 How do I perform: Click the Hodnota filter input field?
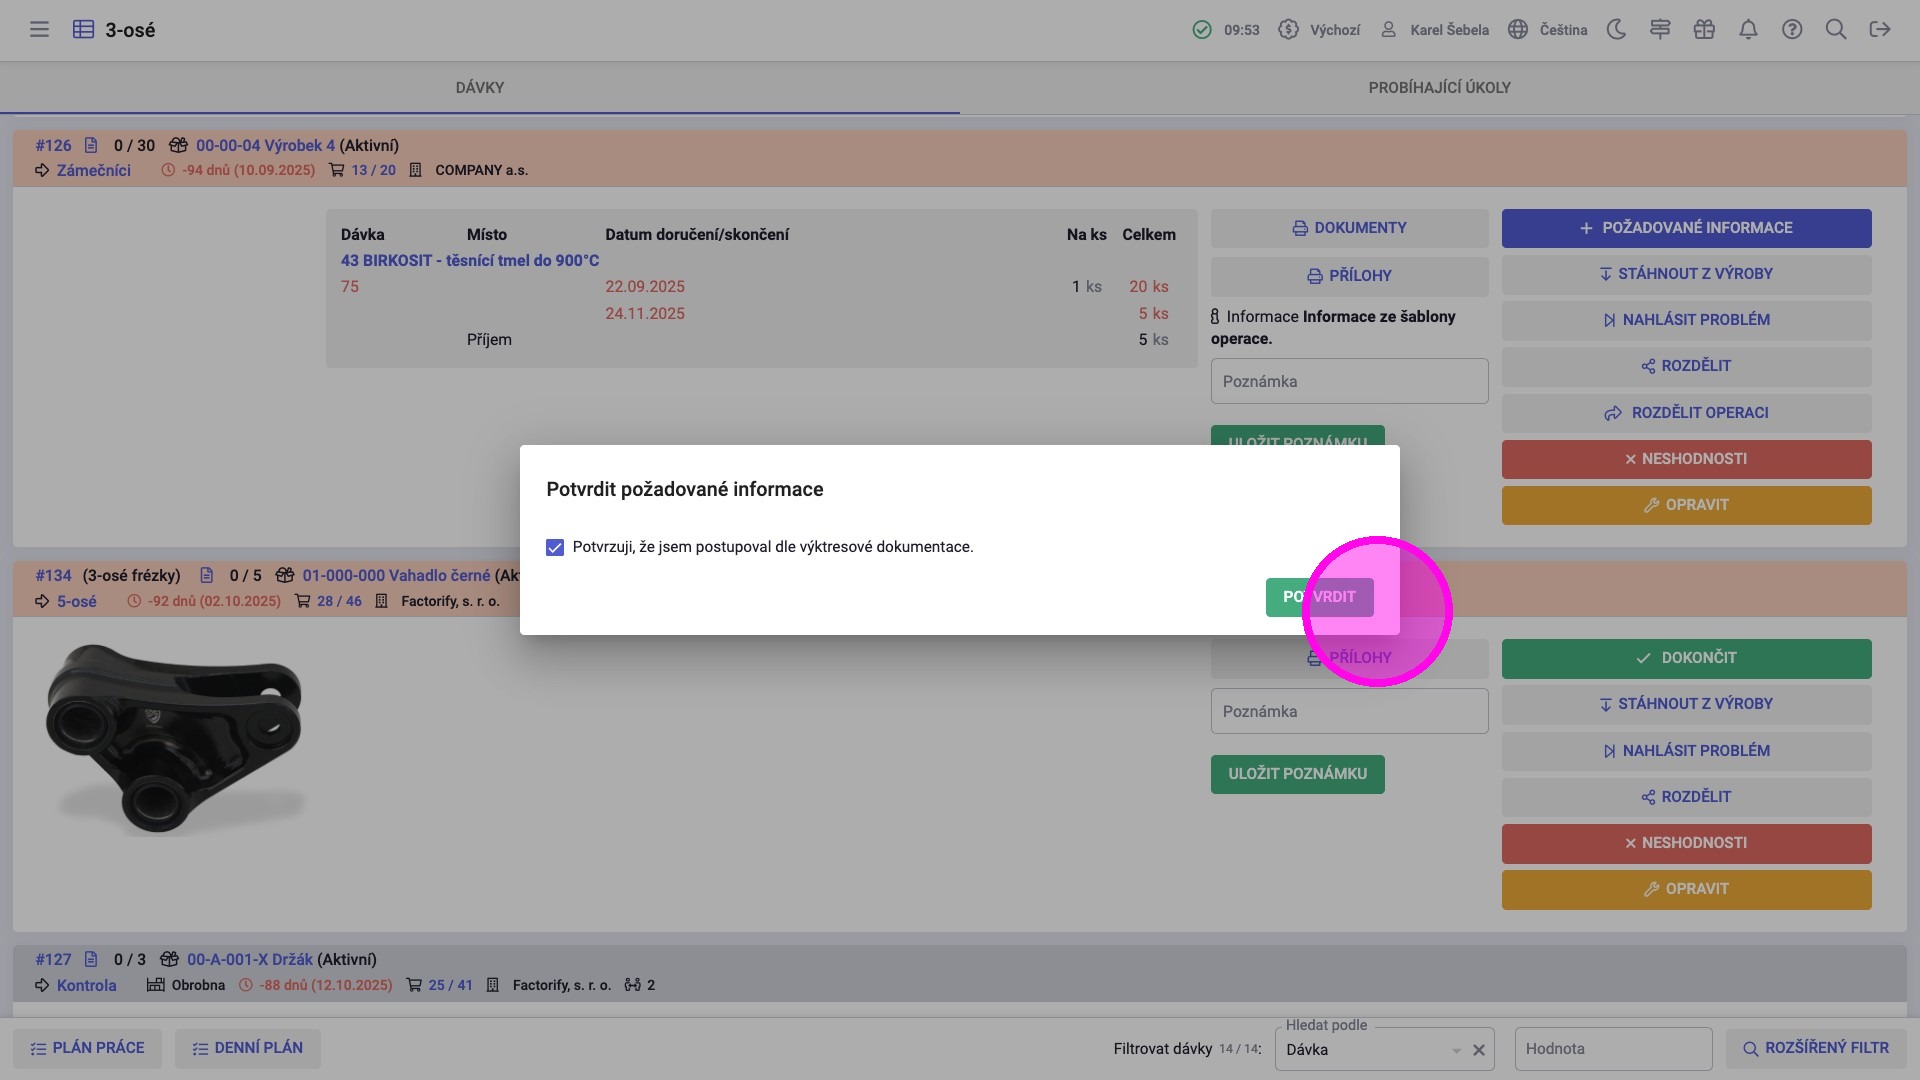click(1612, 1049)
